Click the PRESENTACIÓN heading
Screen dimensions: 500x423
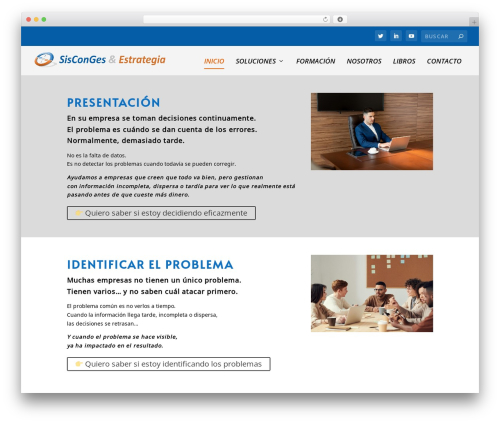(x=114, y=103)
